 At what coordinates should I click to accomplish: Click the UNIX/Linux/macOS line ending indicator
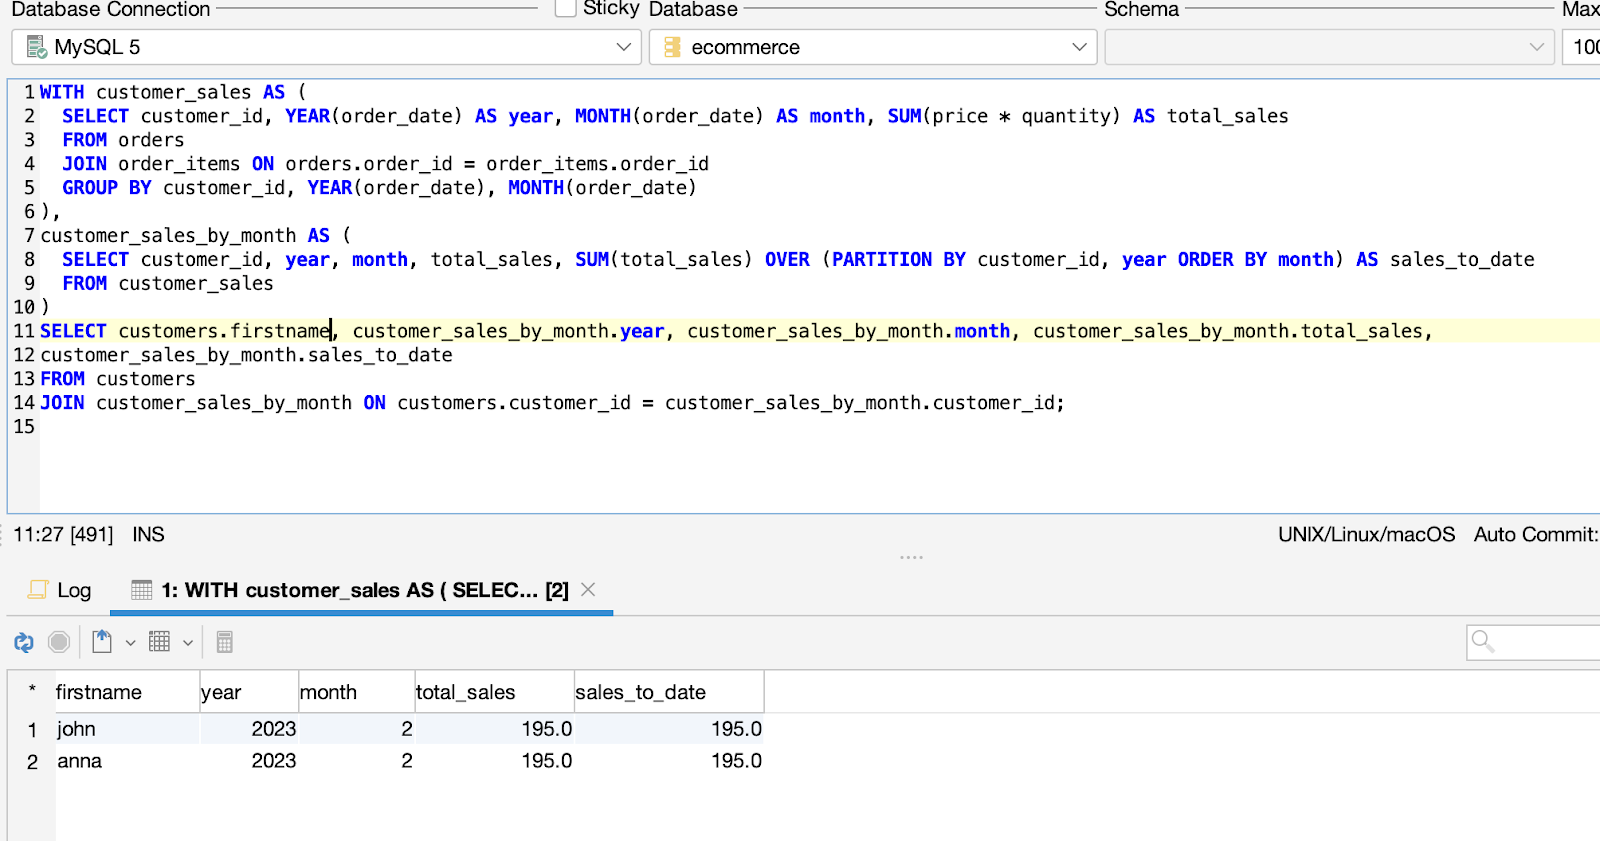(1366, 534)
